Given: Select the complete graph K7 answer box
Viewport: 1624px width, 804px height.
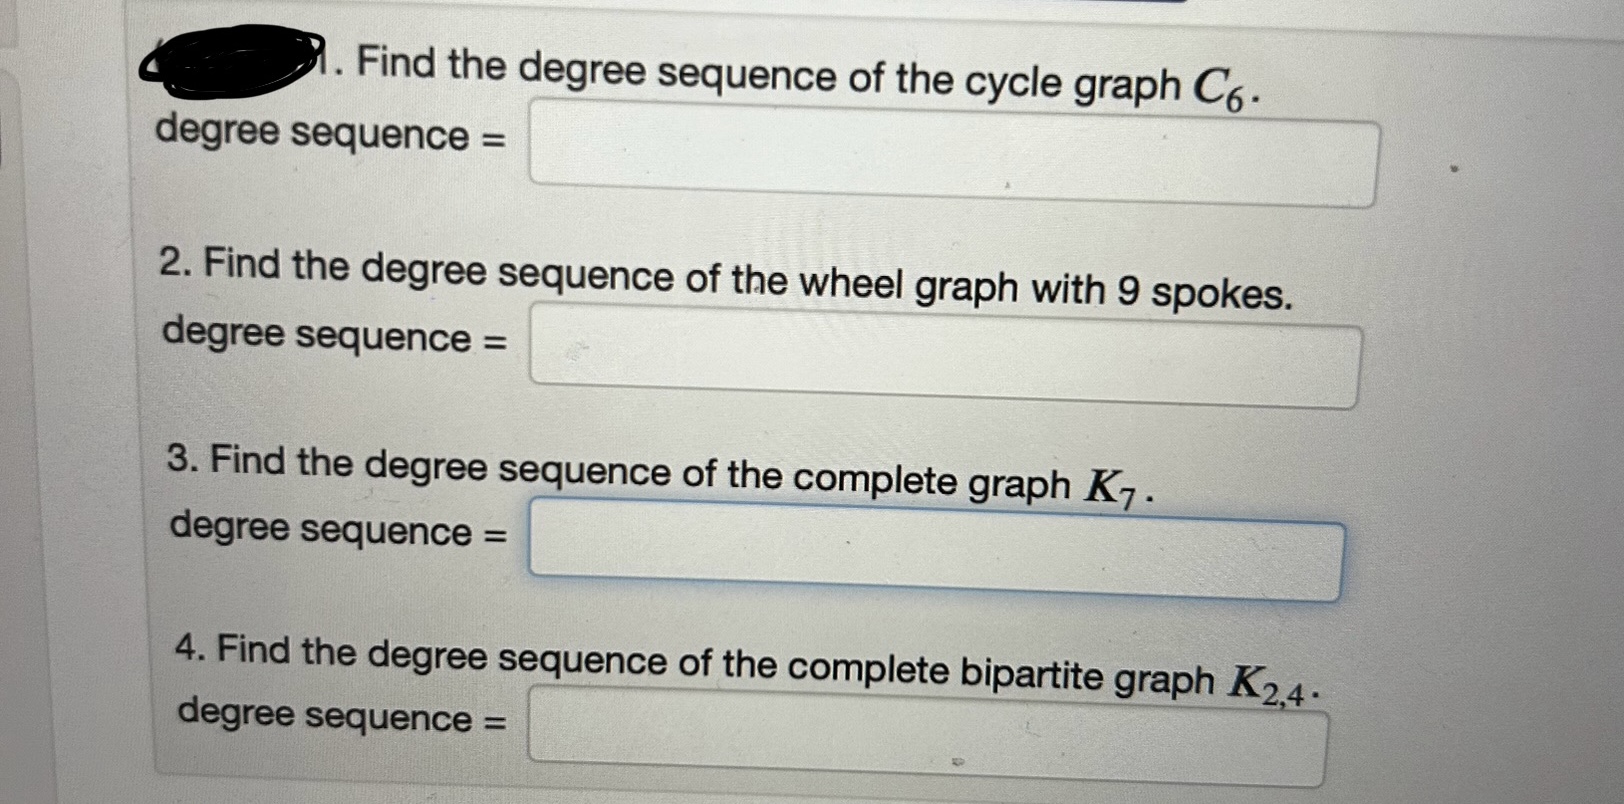Looking at the screenshot, I should point(936,549).
